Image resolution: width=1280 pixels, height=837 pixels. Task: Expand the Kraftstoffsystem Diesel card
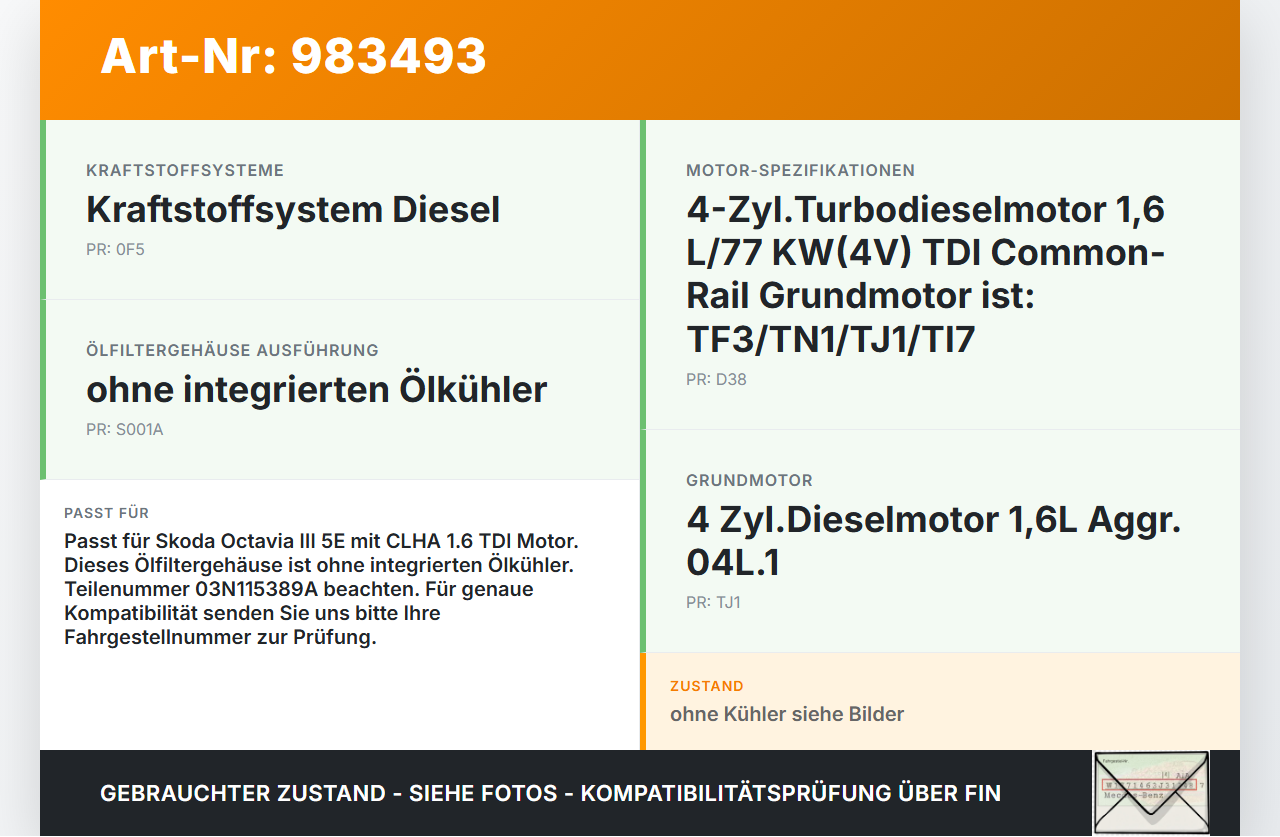tap(293, 210)
